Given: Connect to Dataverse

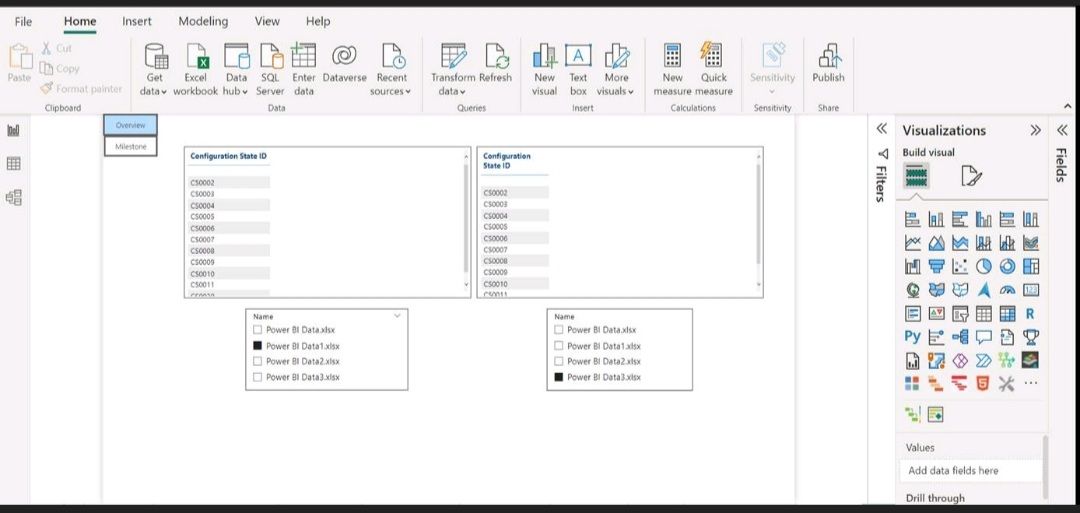Looking at the screenshot, I should (344, 63).
